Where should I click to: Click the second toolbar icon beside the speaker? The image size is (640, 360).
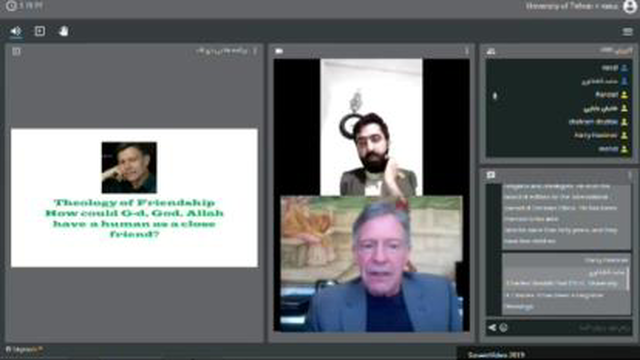[x=40, y=31]
